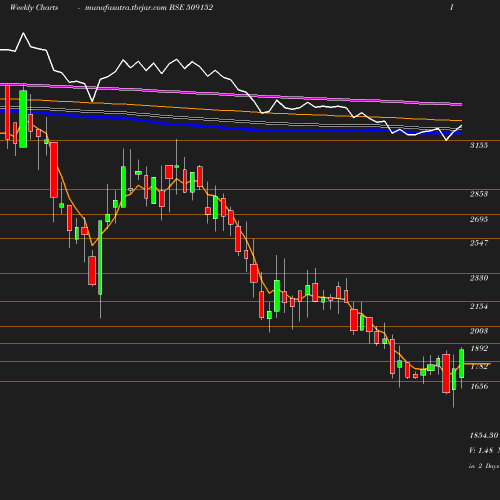Click the 1854.30 last price value
500x500 pixels.
(x=484, y=435)
